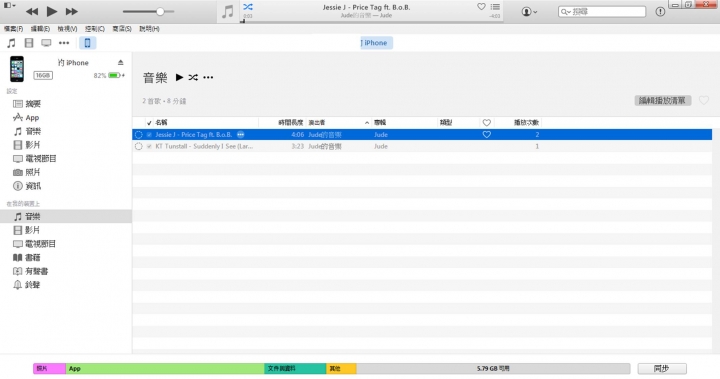Play the current track in top toolbar
The image size is (720, 379).
point(52,11)
